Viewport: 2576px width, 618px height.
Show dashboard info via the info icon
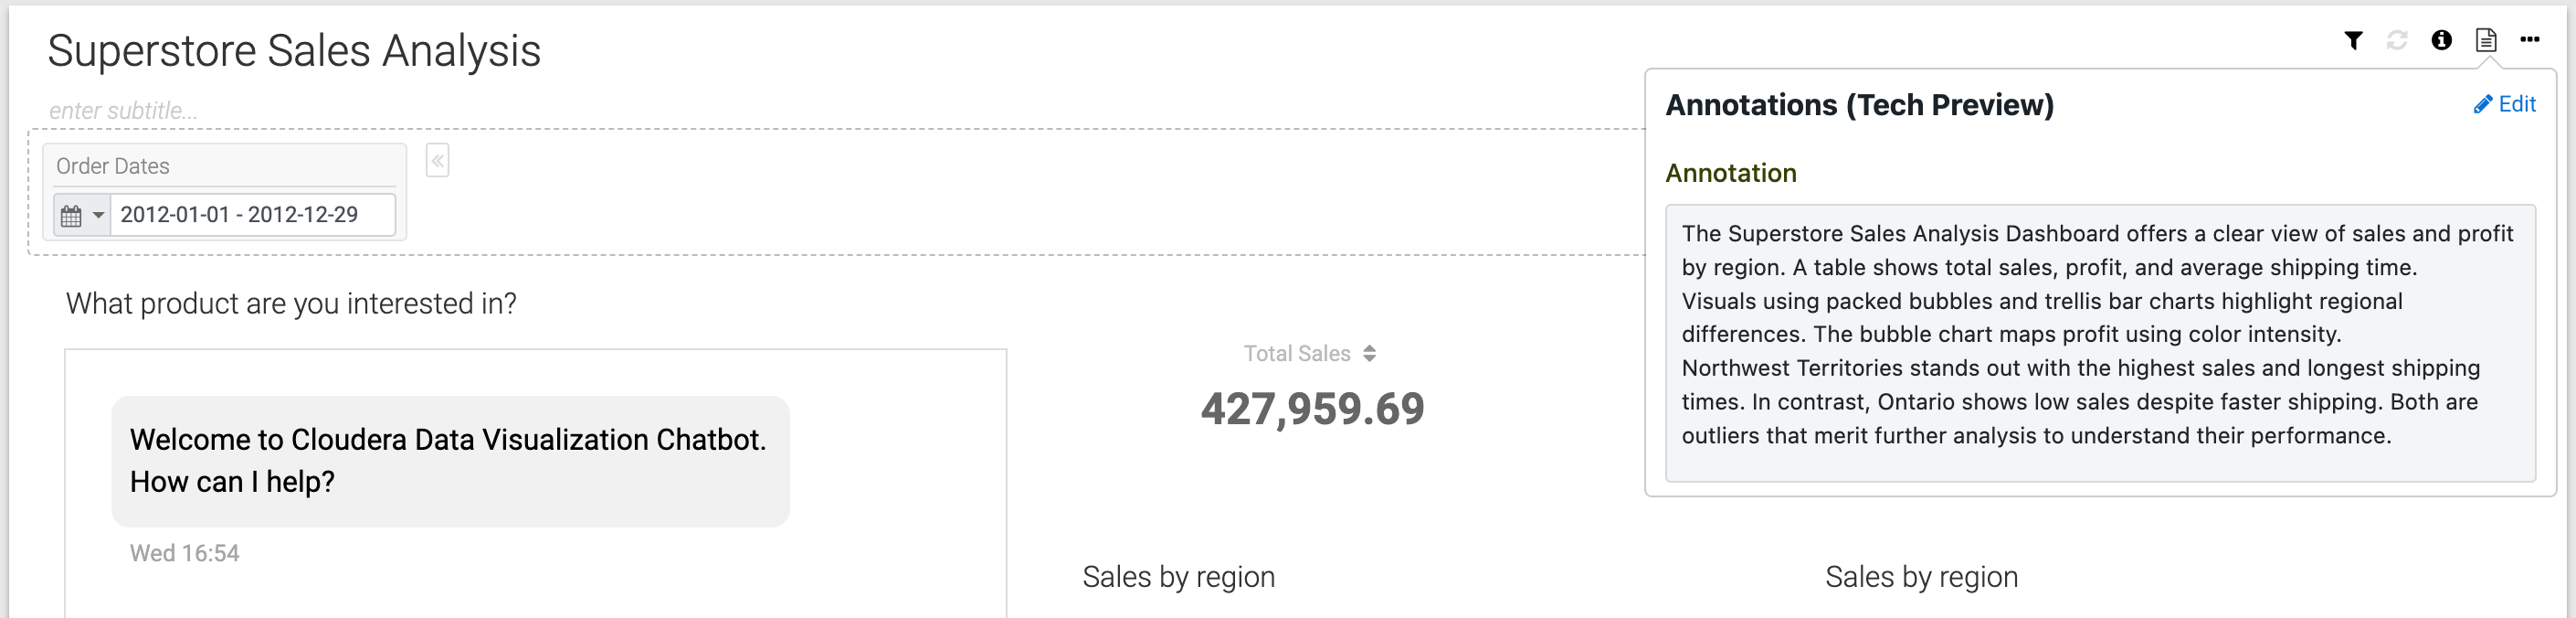pyautogui.click(x=2441, y=41)
